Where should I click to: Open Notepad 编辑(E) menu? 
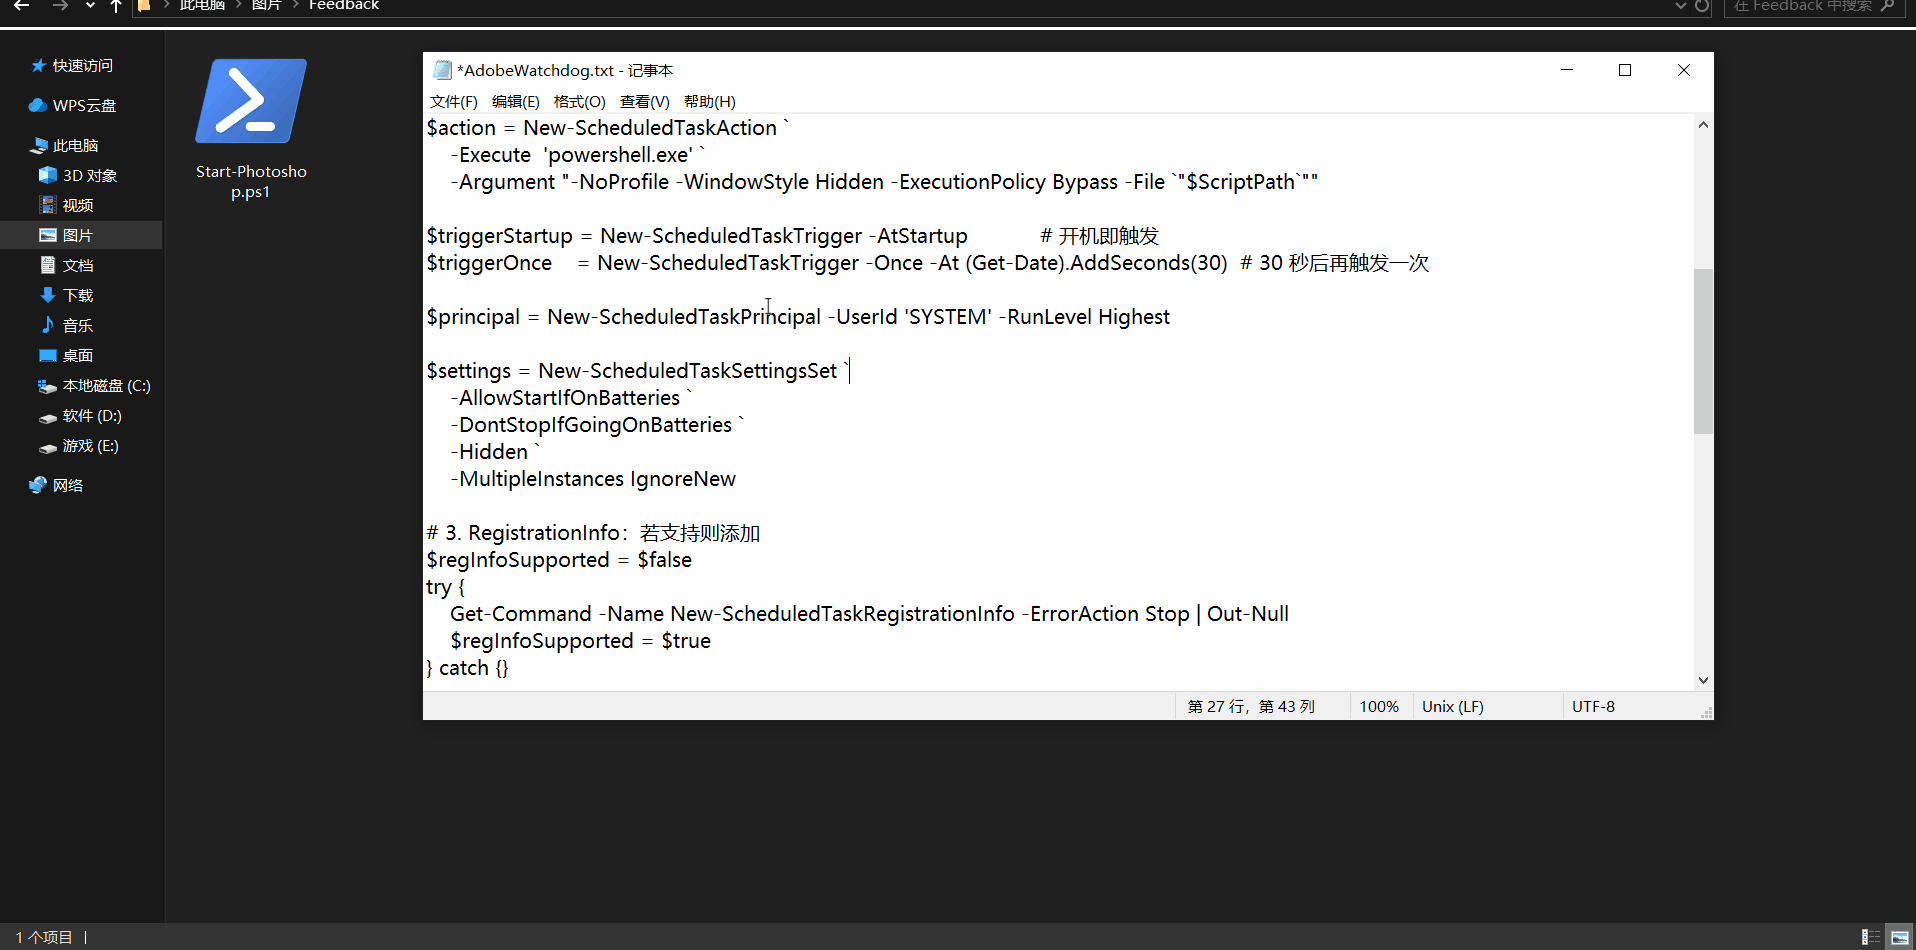point(516,102)
